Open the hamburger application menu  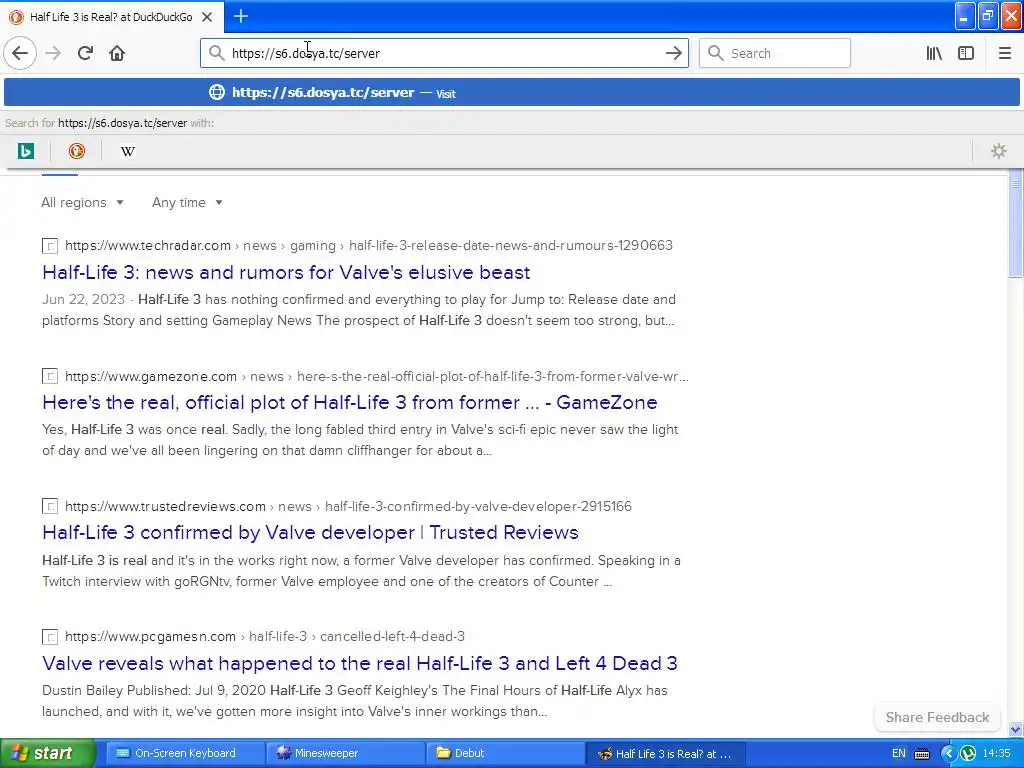[x=1004, y=53]
